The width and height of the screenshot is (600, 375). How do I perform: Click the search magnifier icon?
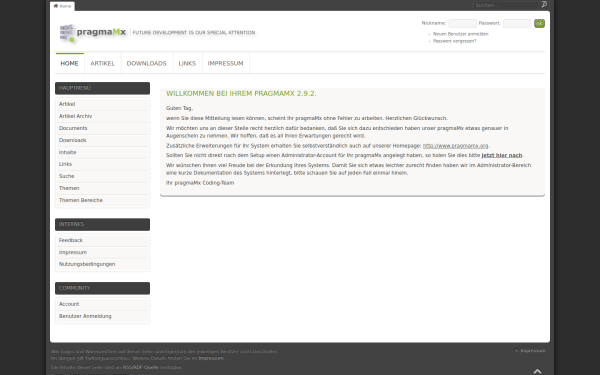[x=544, y=5]
